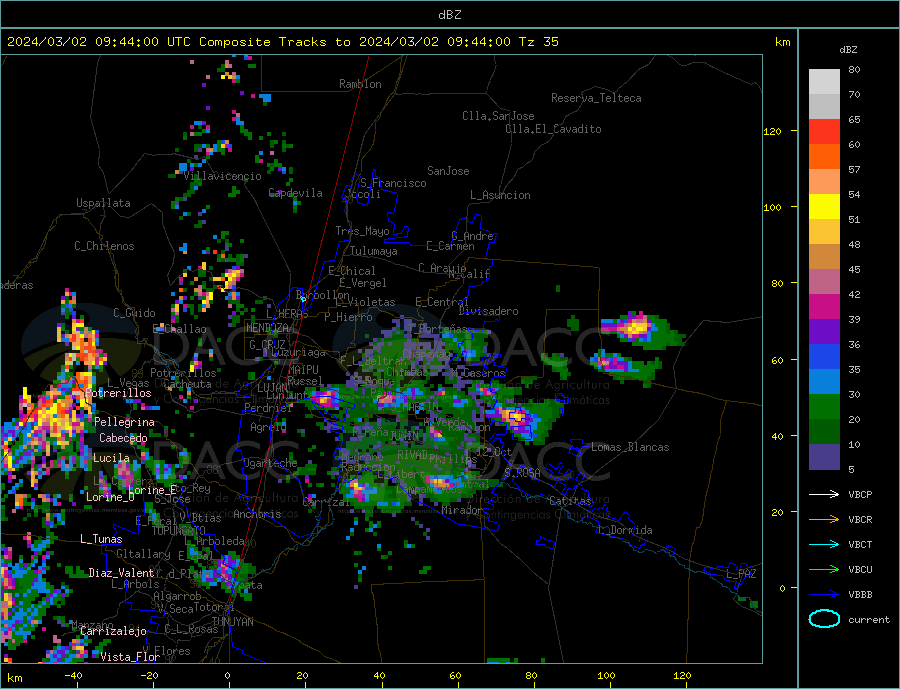
Task: Click the 'Tz 35' header text
Action: tap(538, 42)
